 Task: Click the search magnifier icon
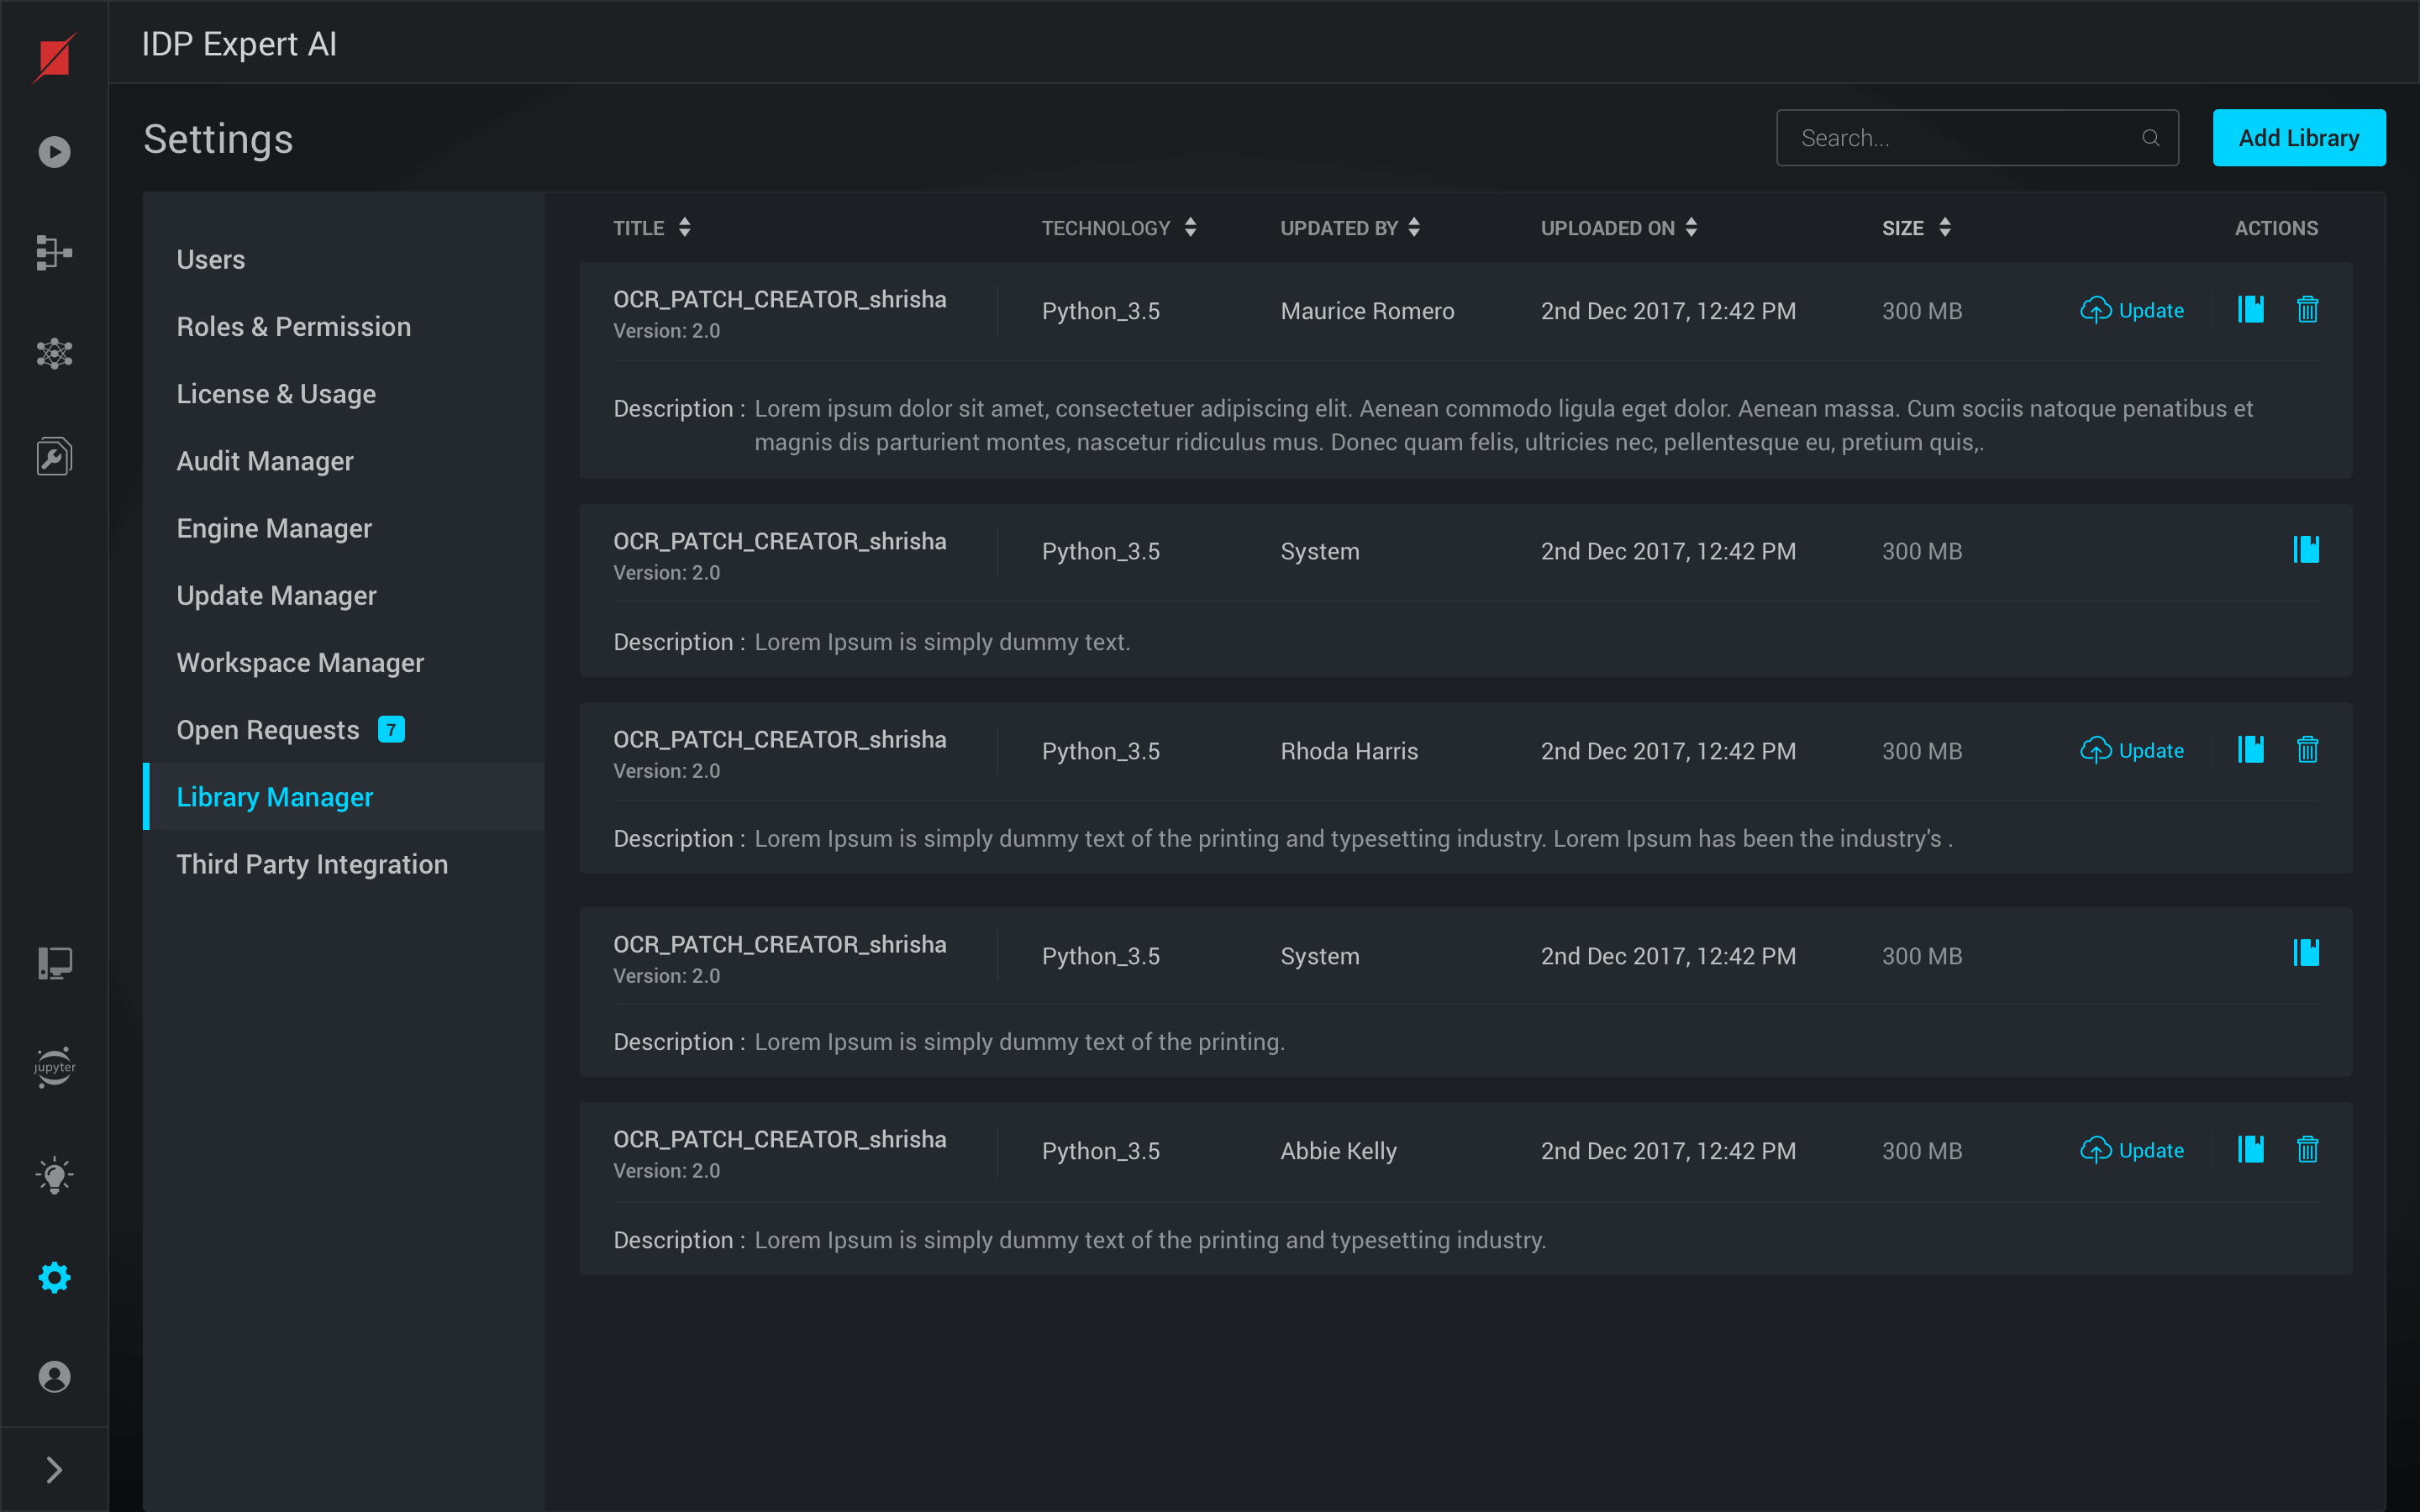pos(2150,138)
